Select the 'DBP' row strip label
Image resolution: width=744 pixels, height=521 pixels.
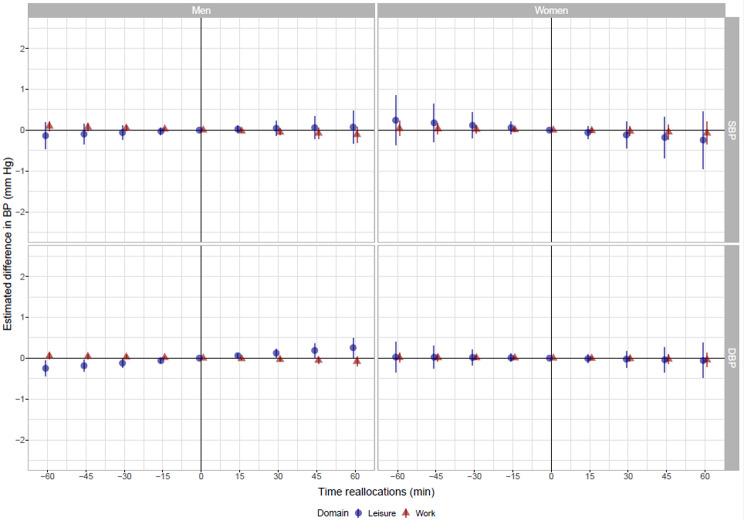pos(731,358)
